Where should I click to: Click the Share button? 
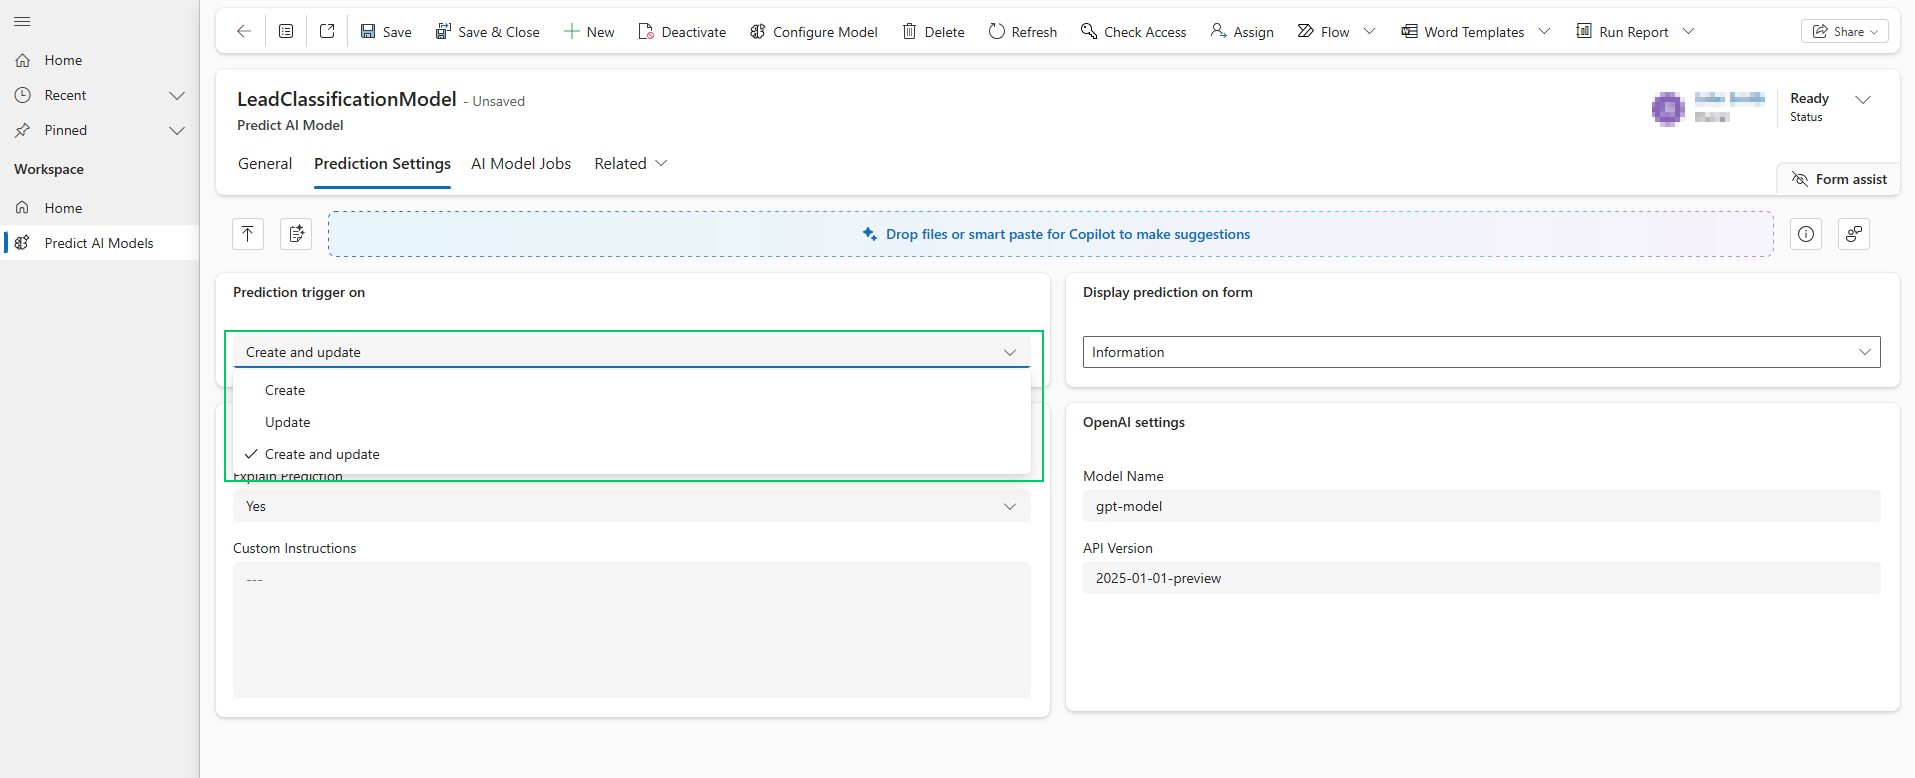[x=1844, y=32]
